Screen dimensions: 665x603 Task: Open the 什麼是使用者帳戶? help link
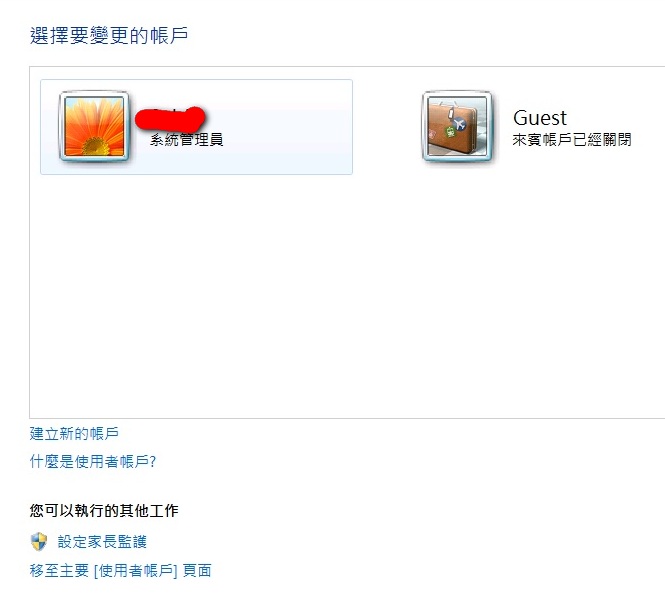click(93, 461)
